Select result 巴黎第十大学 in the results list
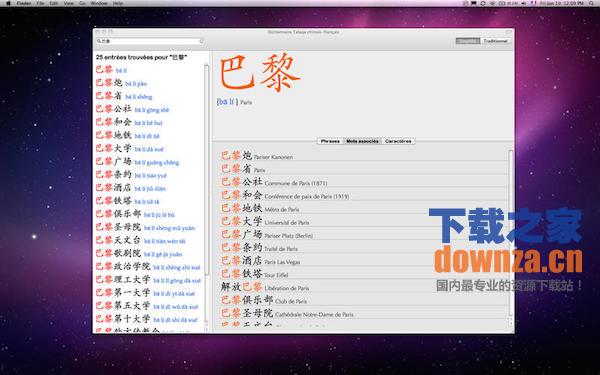600x375 pixels. coord(147,319)
